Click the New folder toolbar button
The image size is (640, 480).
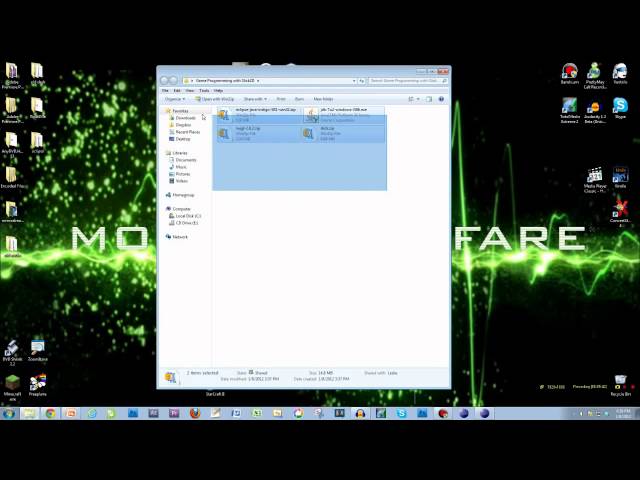point(323,99)
